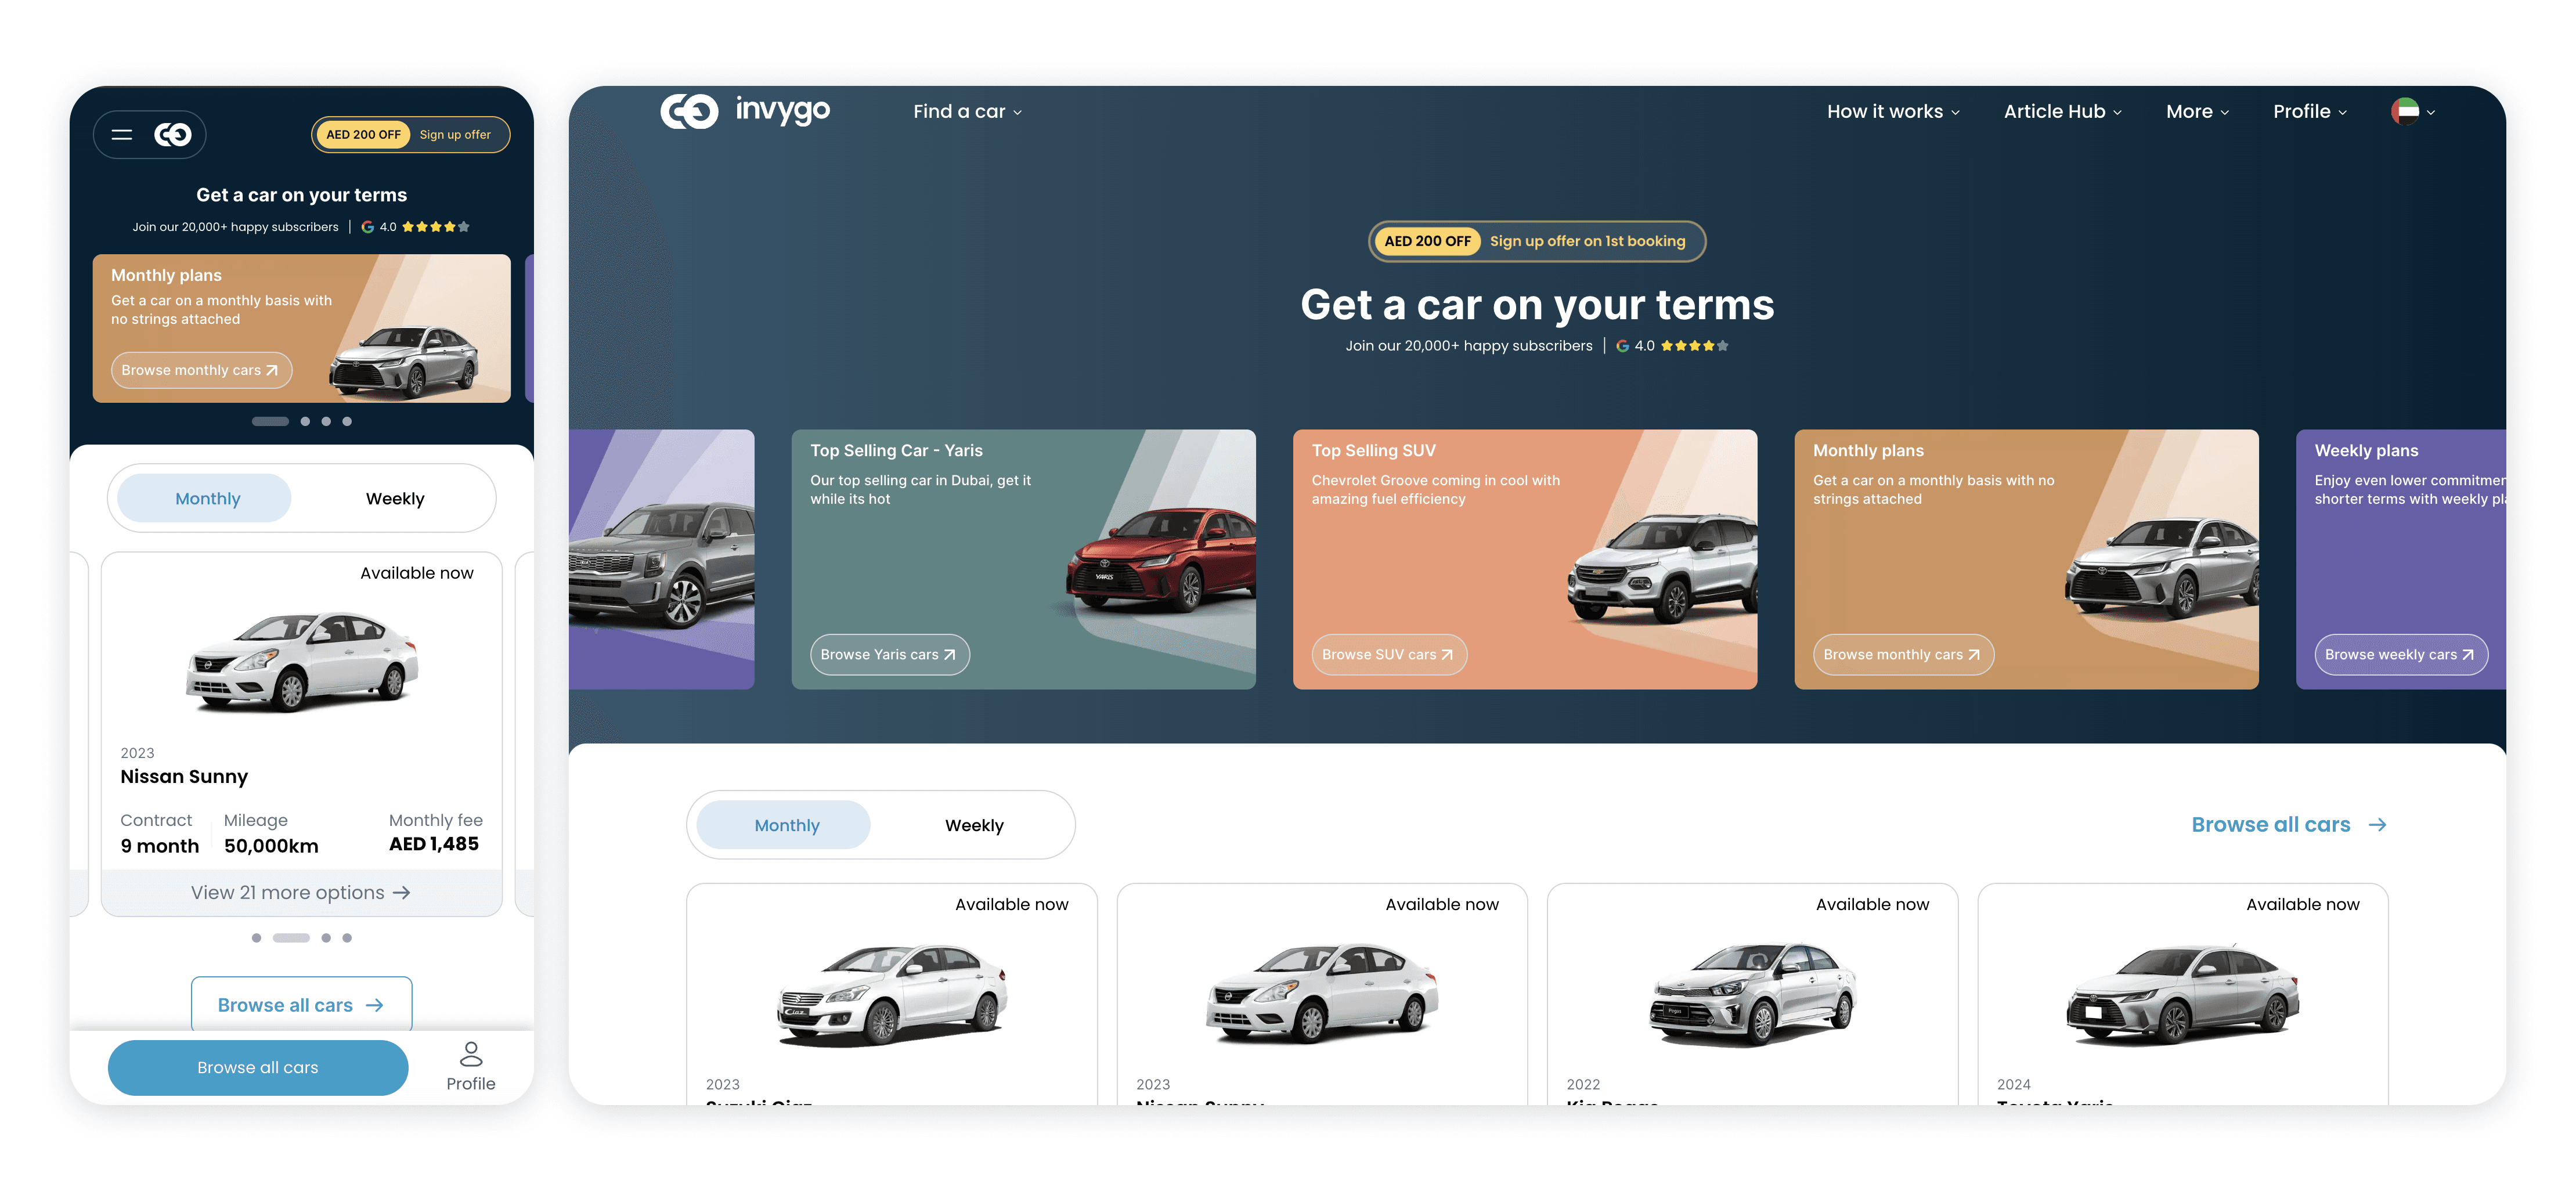Image resolution: width=2576 pixels, height=1191 pixels.
Task: Click the 9 month contract value
Action: coord(160,846)
